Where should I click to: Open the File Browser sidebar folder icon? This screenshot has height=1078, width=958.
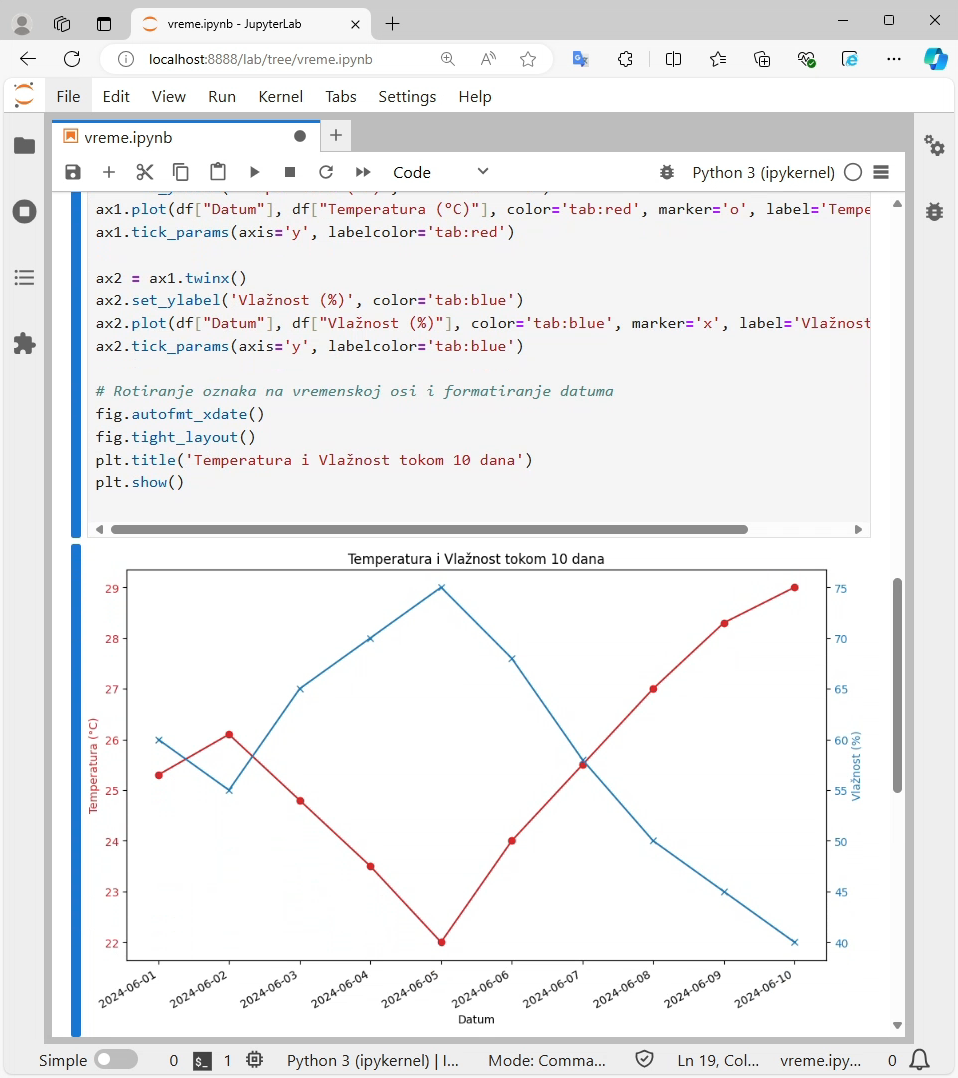click(x=25, y=146)
